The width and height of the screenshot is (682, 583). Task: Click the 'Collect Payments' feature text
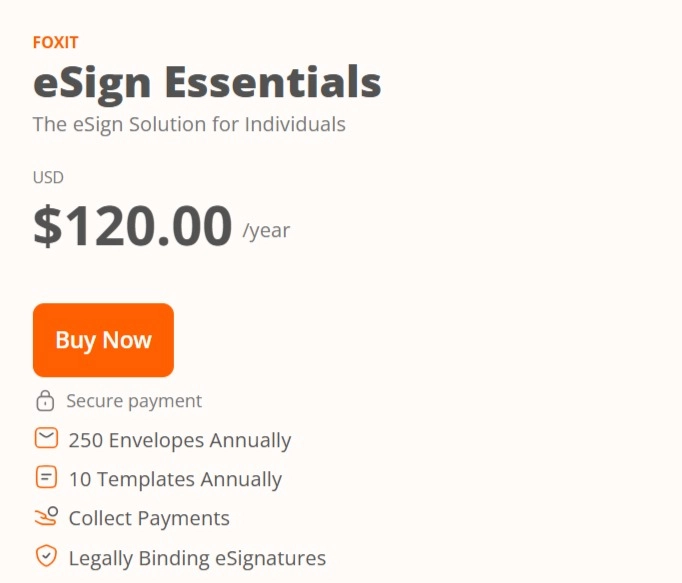click(x=149, y=518)
